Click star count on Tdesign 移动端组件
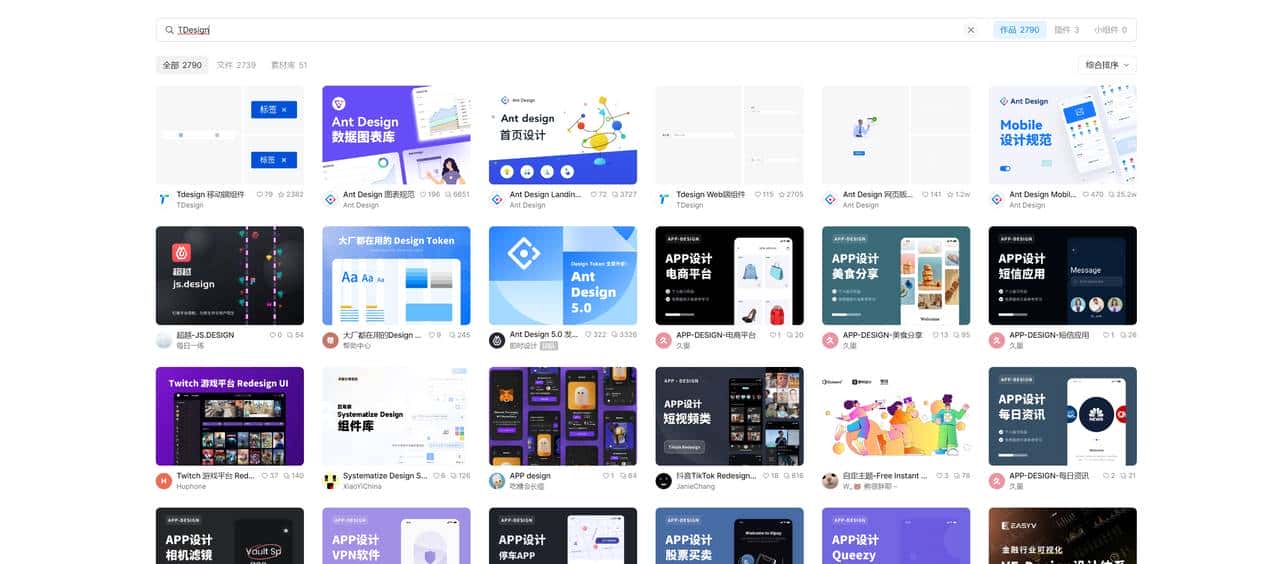Image resolution: width=1280 pixels, height=564 pixels. click(x=290, y=194)
